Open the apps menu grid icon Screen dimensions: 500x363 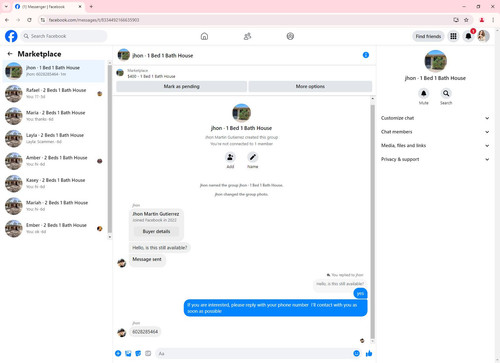pyautogui.click(x=453, y=36)
